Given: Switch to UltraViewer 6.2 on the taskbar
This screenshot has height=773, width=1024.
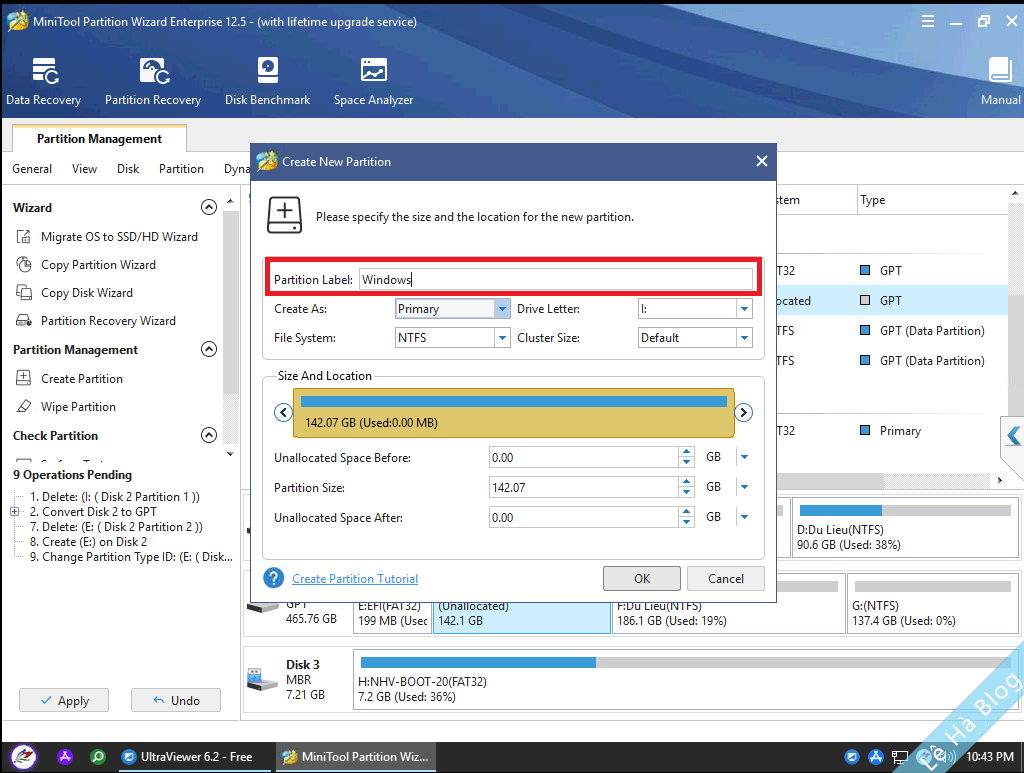Looking at the screenshot, I should pos(194,757).
